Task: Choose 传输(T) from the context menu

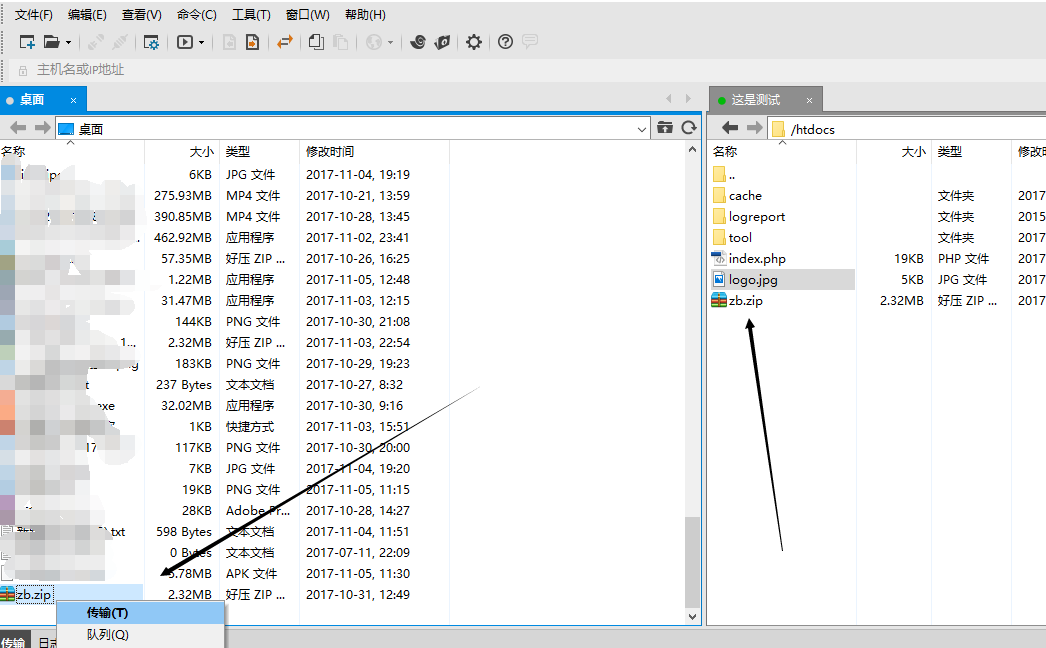Action: point(107,612)
